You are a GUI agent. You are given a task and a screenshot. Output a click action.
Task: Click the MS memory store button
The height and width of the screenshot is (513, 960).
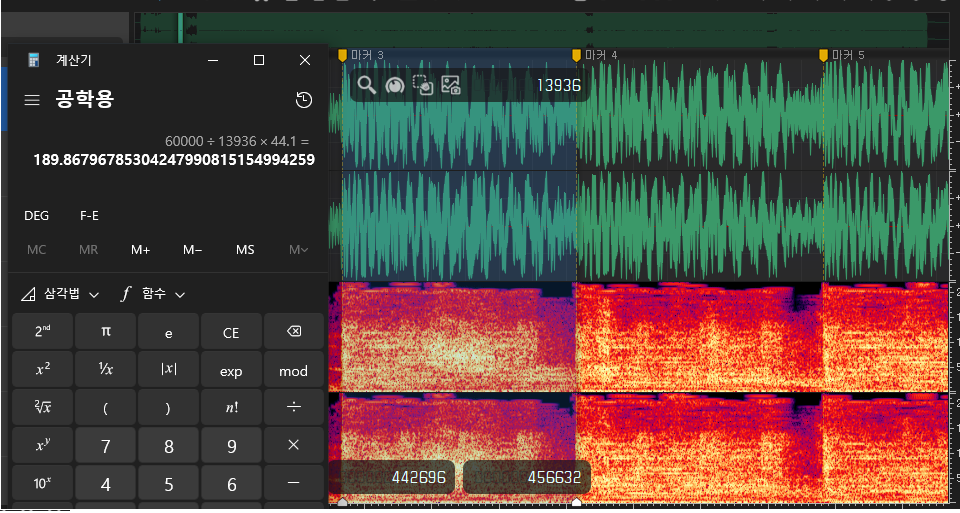[246, 250]
